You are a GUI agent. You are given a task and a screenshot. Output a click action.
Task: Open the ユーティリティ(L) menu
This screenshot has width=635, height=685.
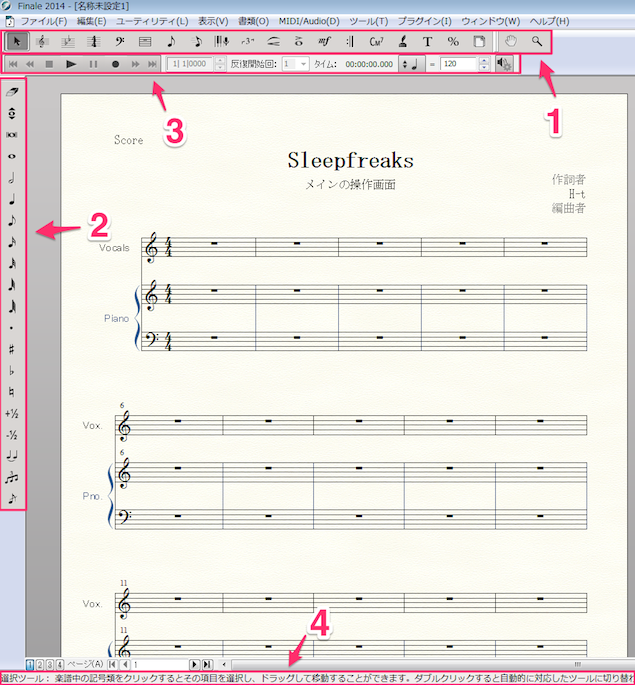pos(152,21)
